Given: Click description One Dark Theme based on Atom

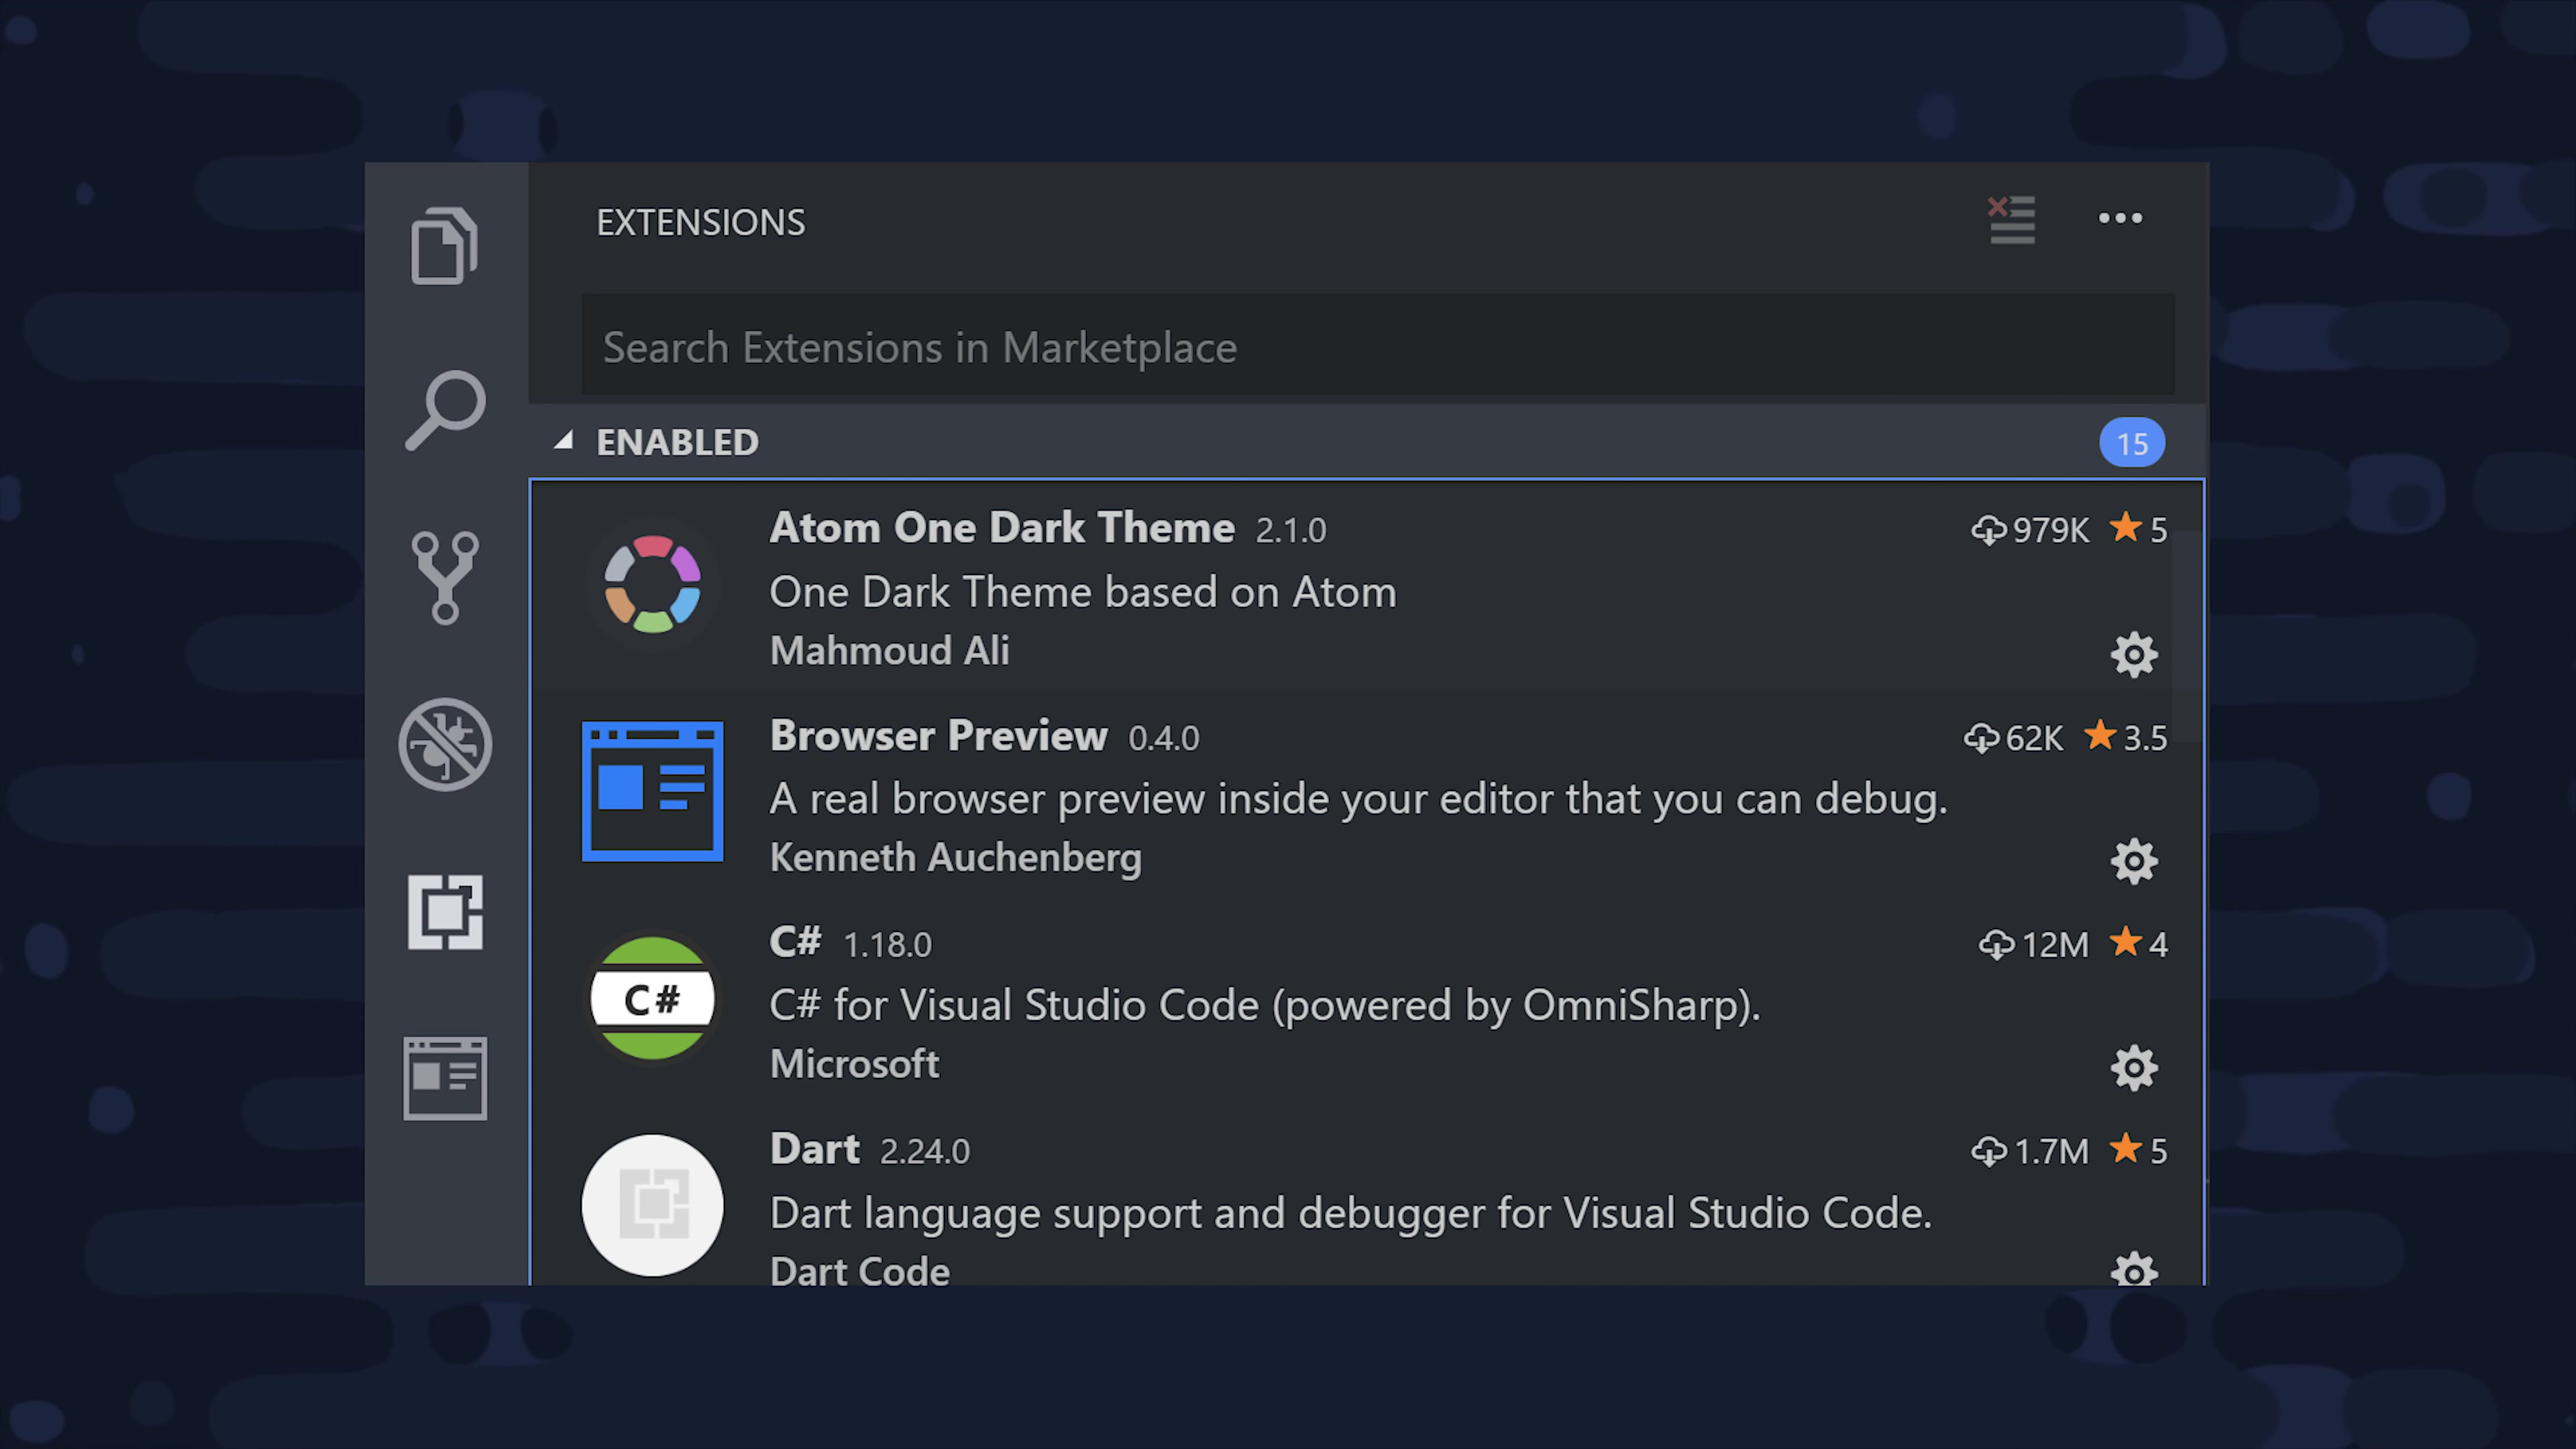Looking at the screenshot, I should 1082,592.
